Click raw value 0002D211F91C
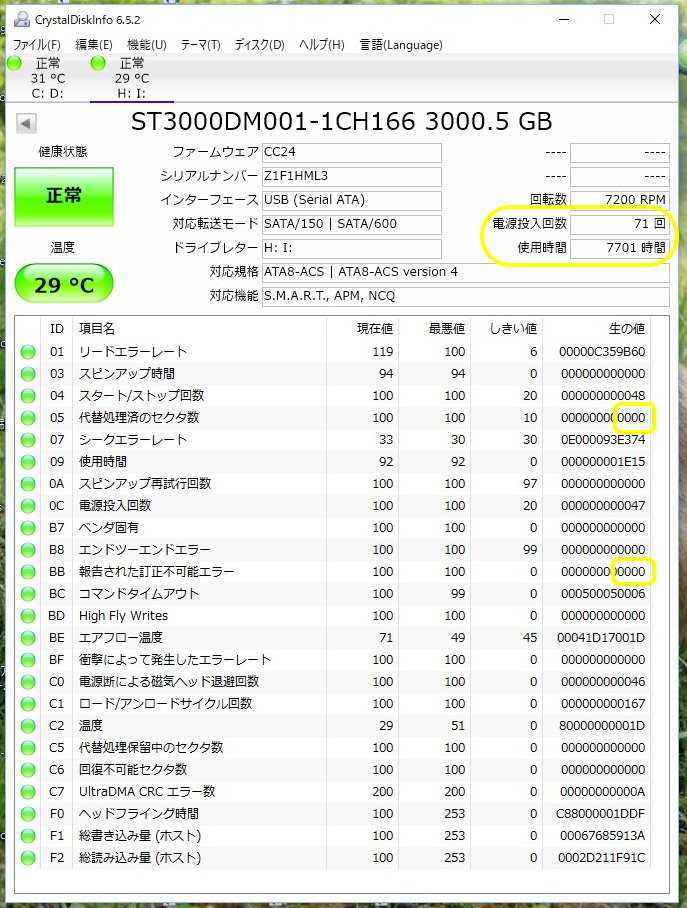Screen dimensions: 687x908 point(601,858)
